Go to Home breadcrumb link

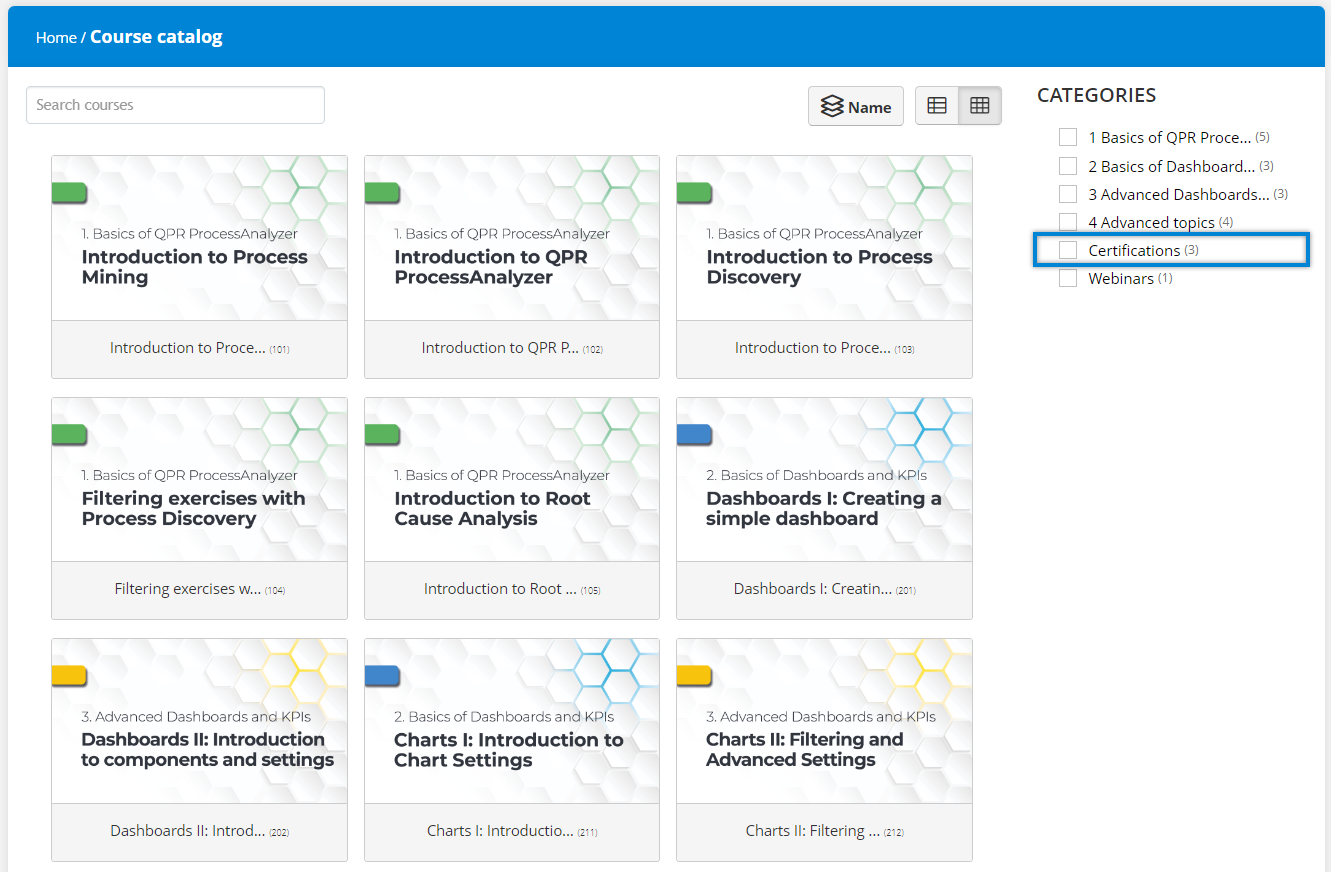[56, 38]
